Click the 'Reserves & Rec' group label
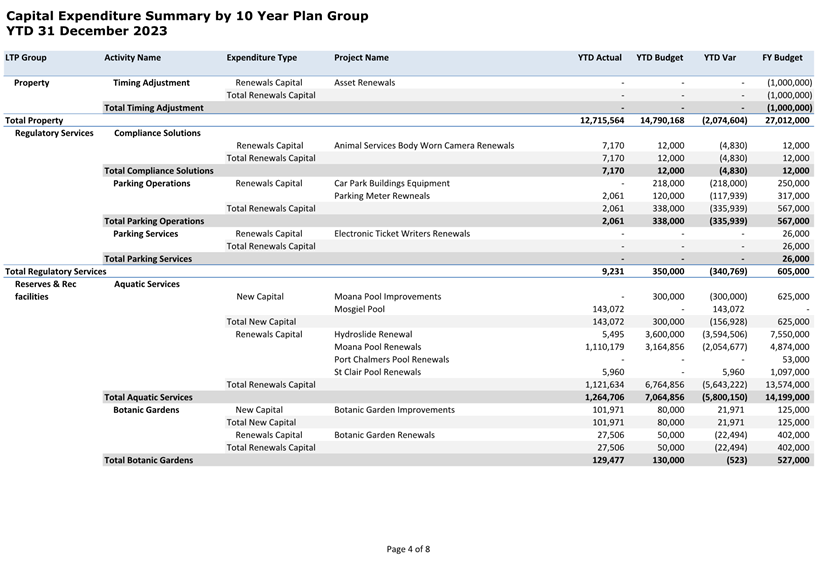Viewport: 817px width, 578px height. click(45, 284)
